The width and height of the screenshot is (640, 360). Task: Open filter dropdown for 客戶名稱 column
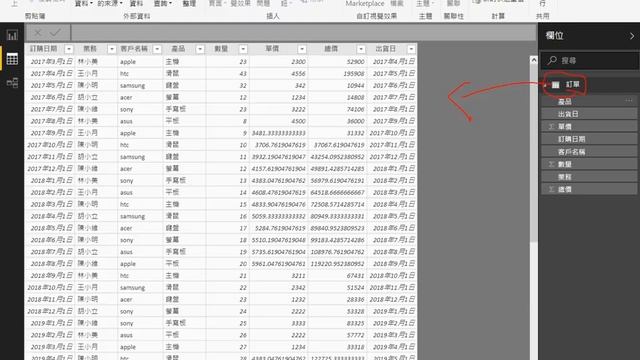pos(157,49)
